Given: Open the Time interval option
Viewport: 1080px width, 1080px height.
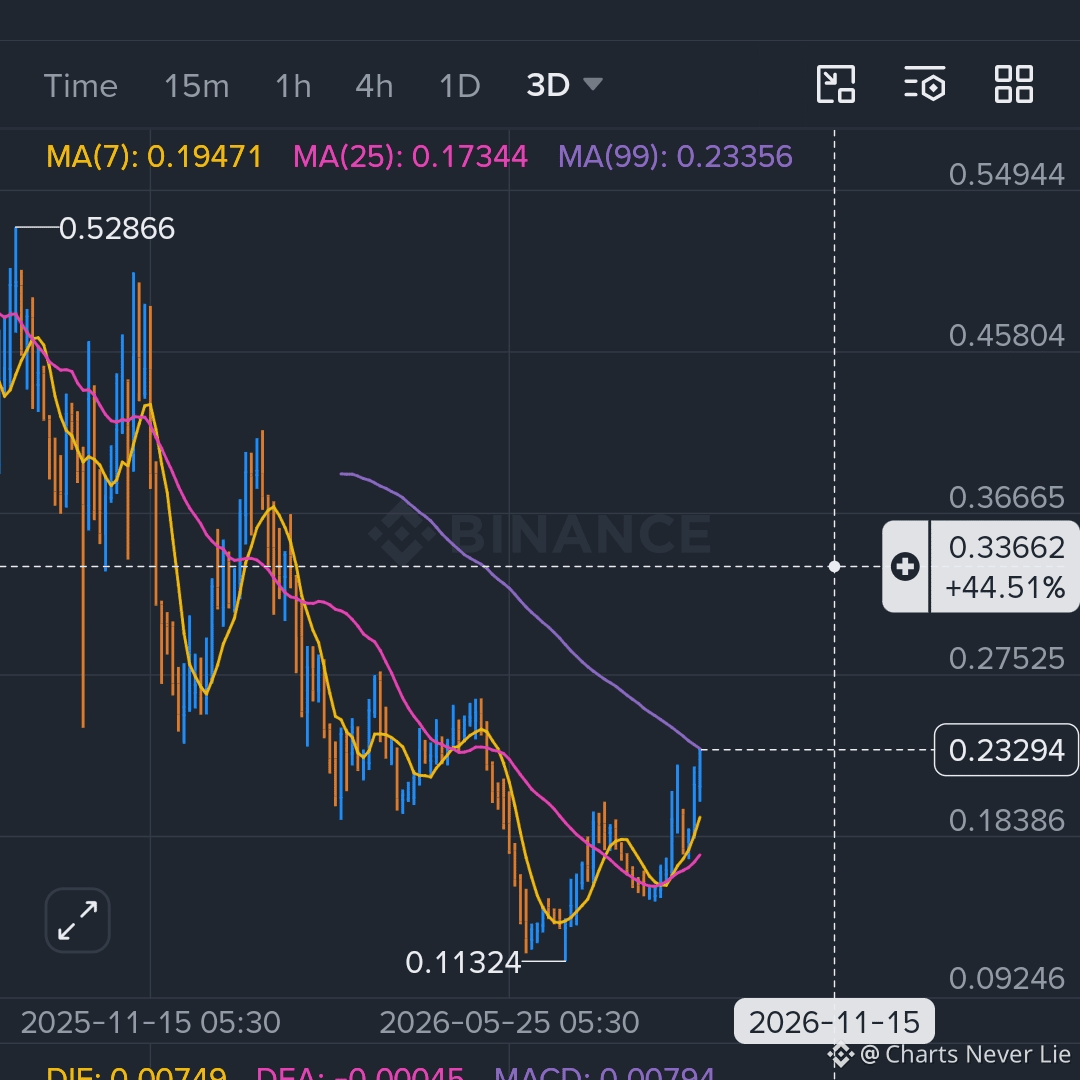Looking at the screenshot, I should [x=81, y=86].
